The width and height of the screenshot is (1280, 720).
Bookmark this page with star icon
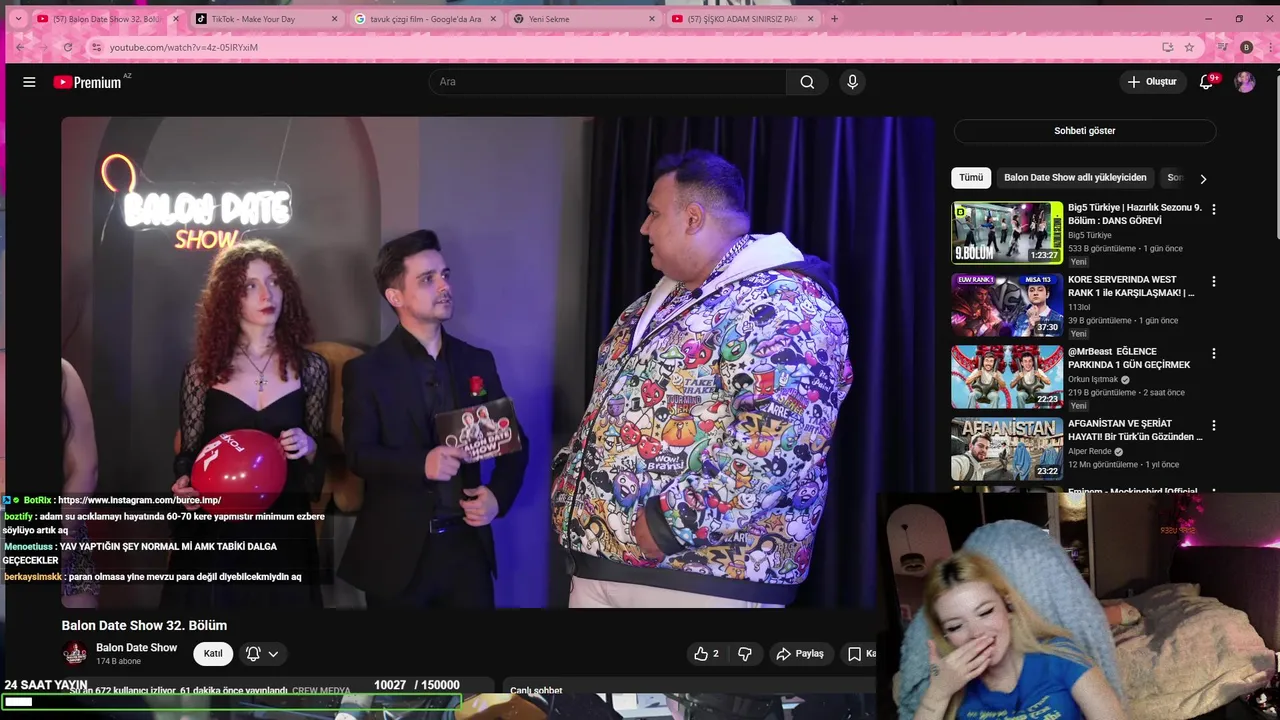(x=1189, y=47)
